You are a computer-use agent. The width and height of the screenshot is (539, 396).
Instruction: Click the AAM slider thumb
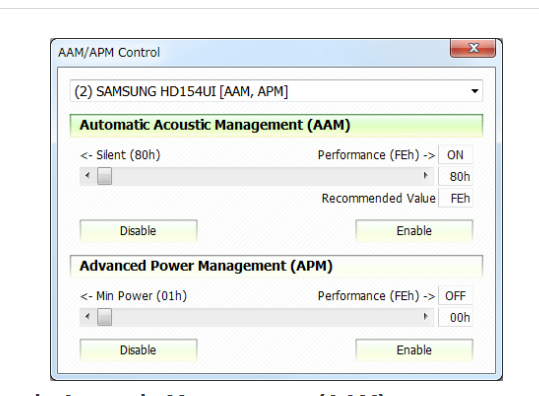pos(104,176)
